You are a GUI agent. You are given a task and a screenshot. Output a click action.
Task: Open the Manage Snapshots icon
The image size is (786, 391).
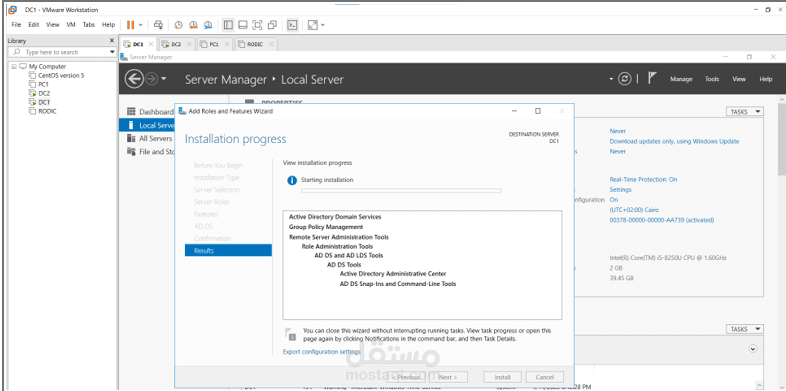208,25
